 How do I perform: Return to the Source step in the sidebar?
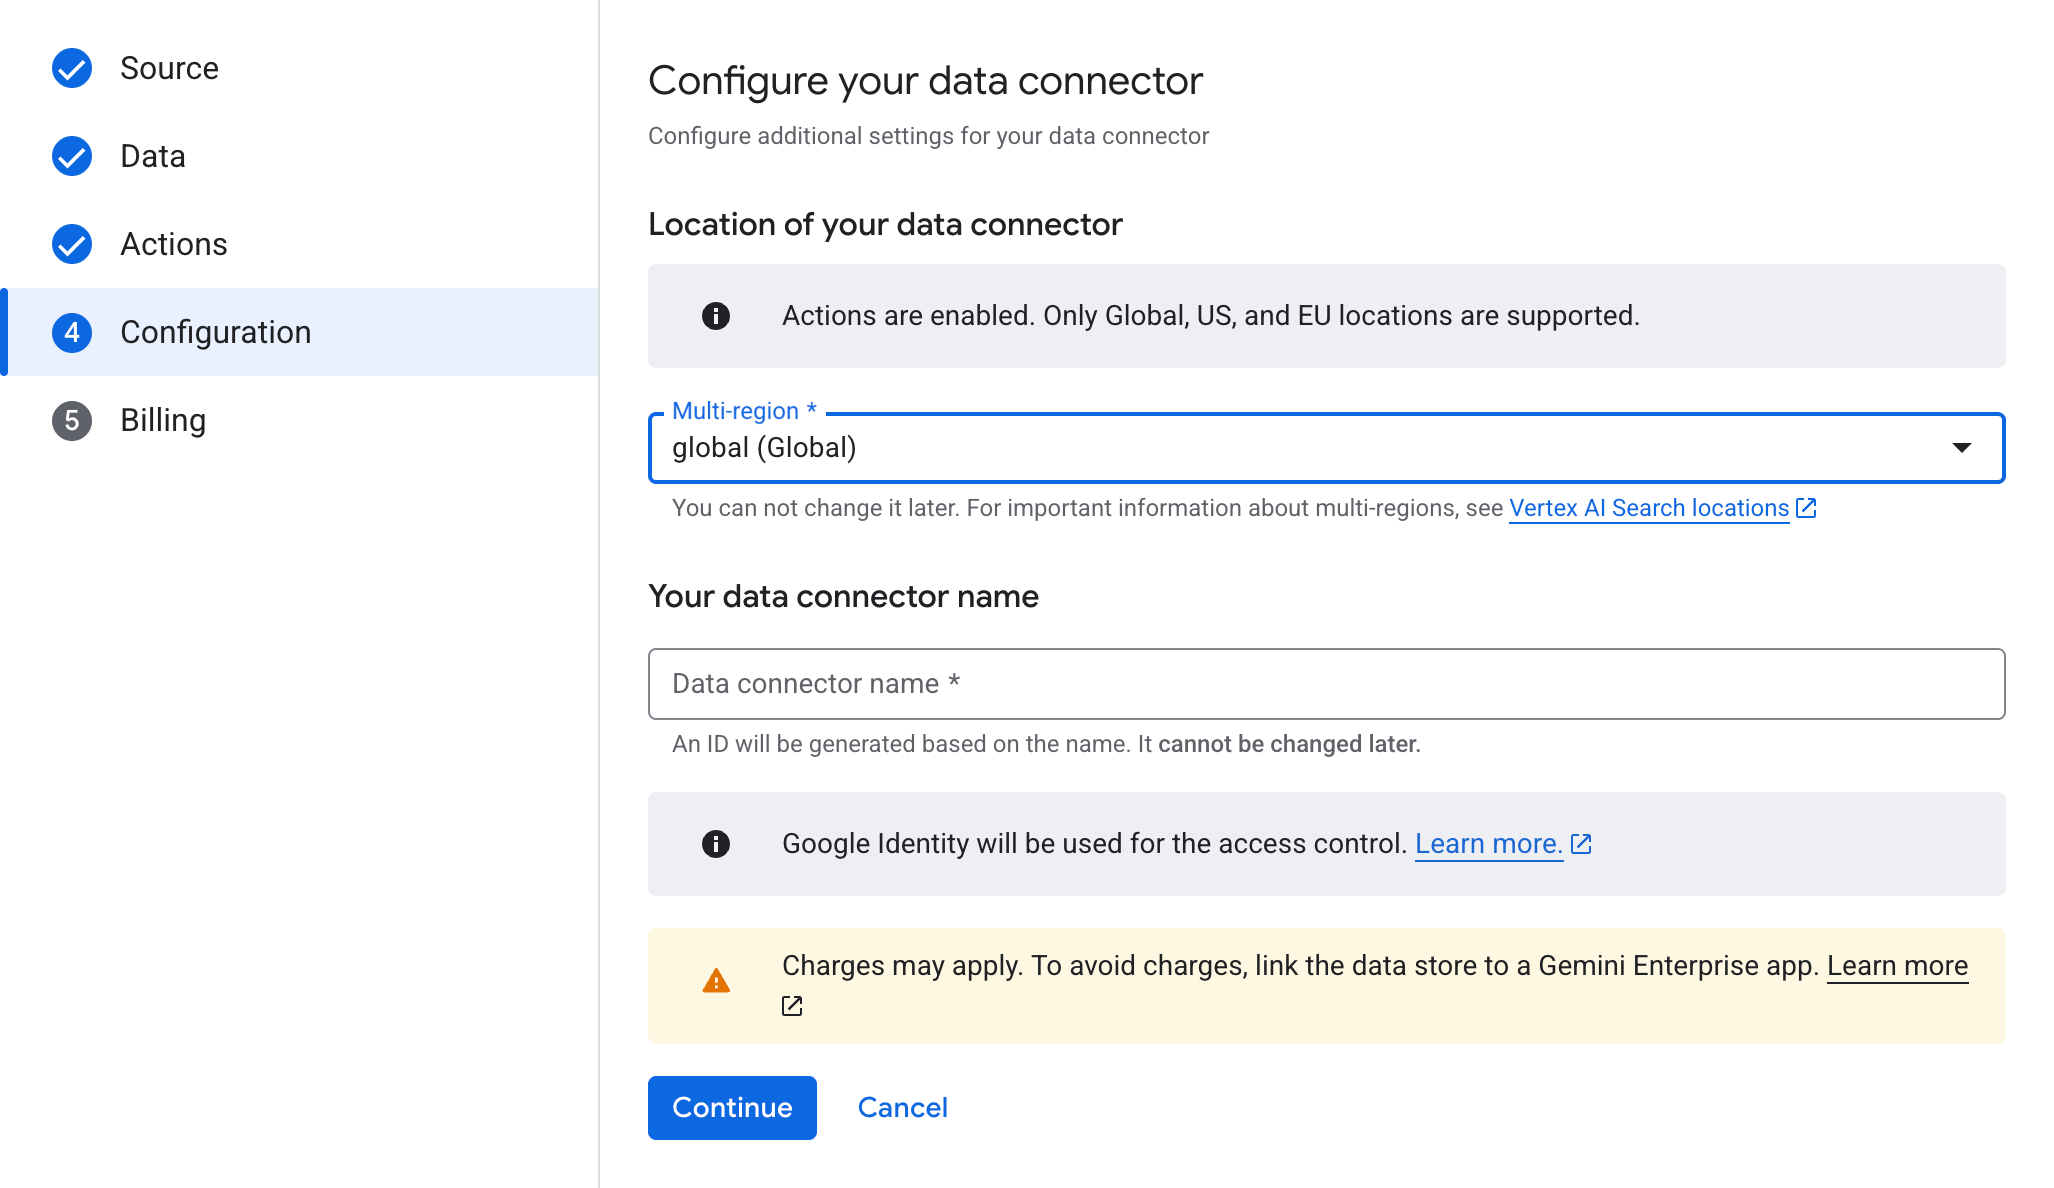pyautogui.click(x=169, y=68)
